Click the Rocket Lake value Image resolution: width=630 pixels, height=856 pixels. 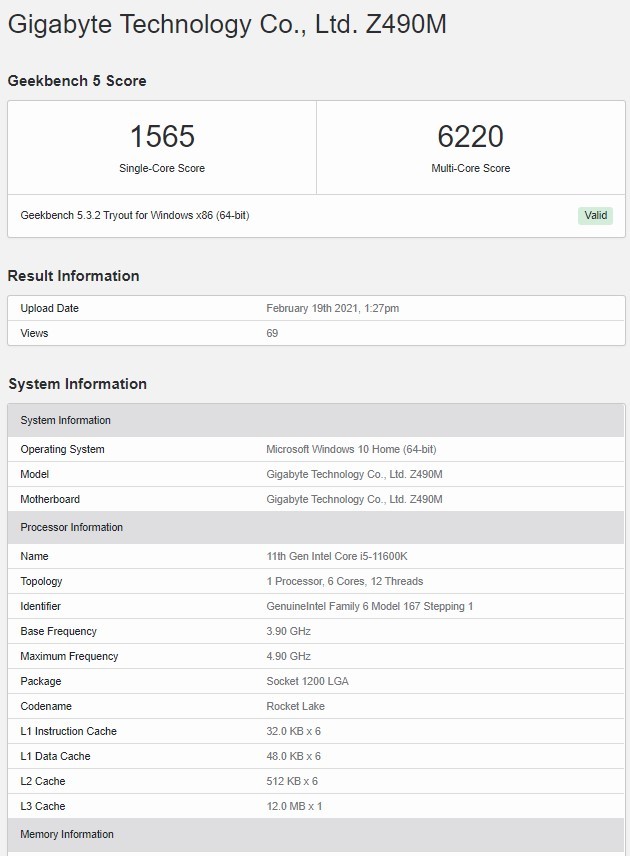pos(295,706)
